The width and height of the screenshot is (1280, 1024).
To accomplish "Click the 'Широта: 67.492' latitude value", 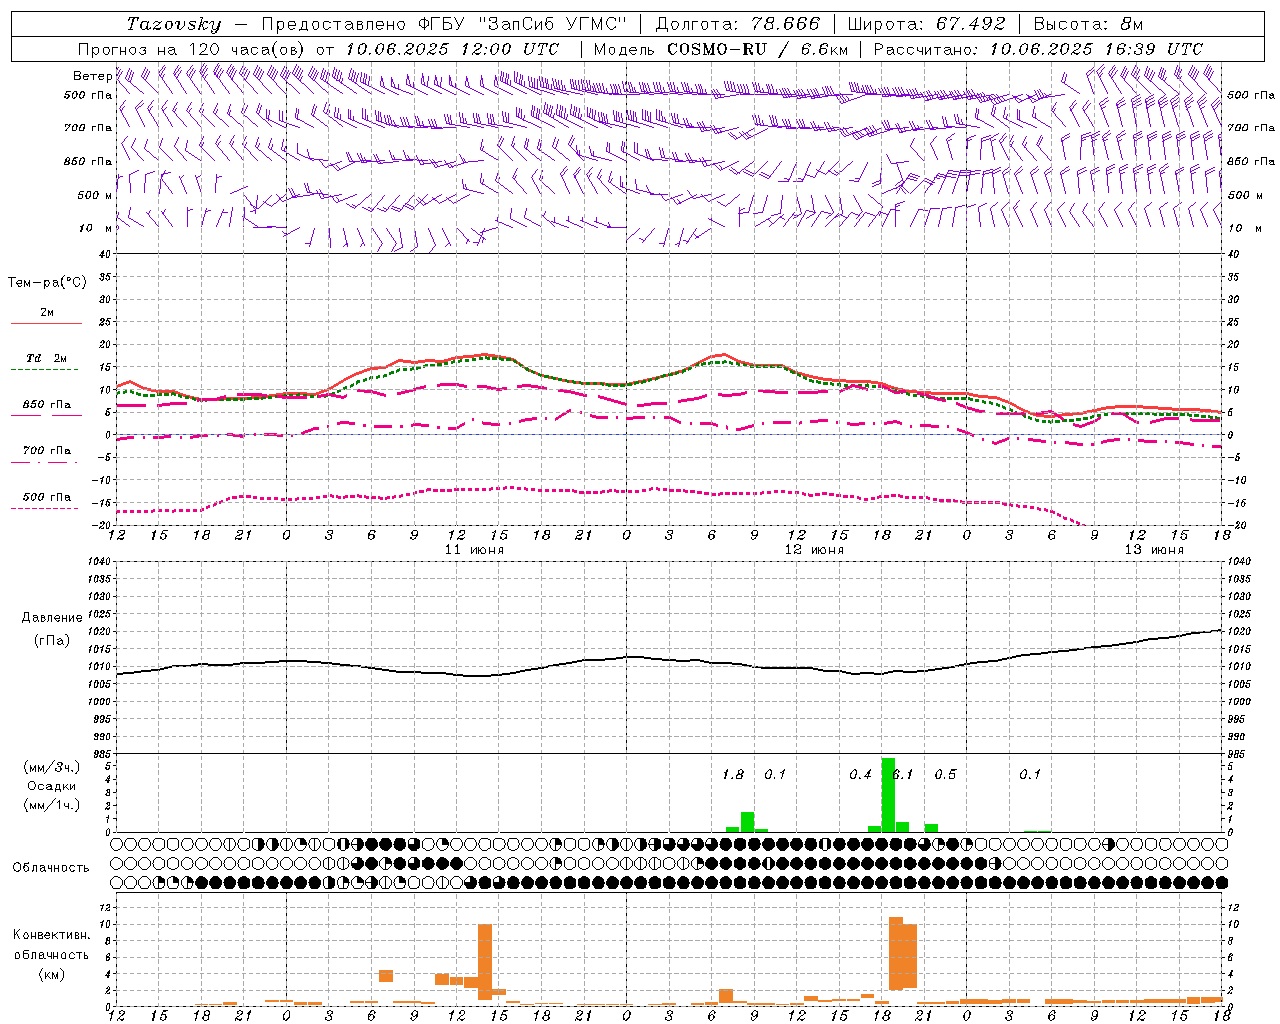I will coord(926,24).
